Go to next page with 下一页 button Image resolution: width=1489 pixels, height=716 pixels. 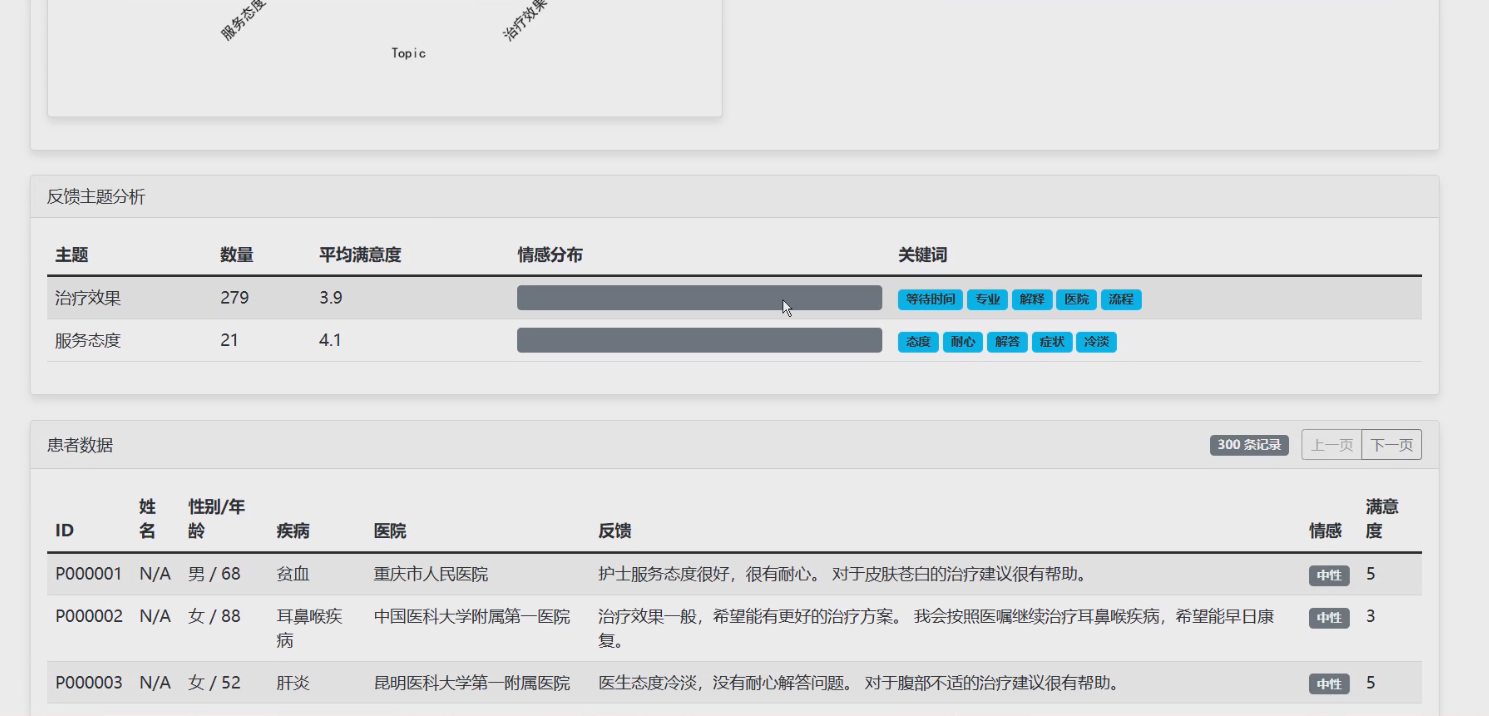click(1391, 445)
